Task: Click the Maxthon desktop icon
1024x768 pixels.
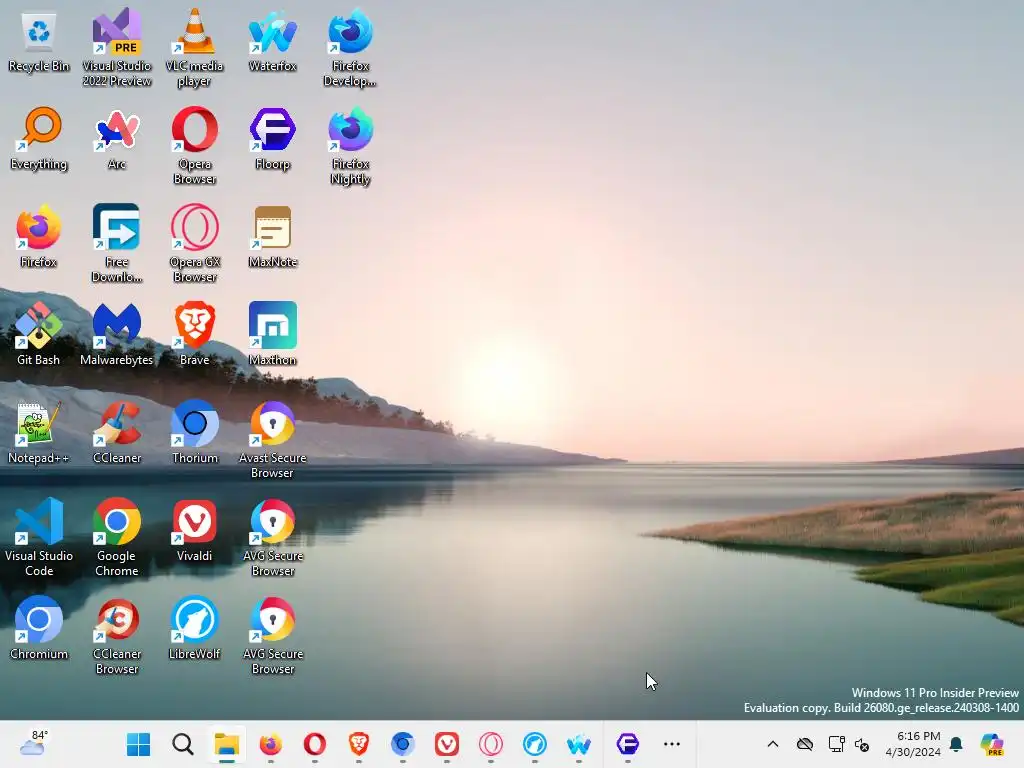Action: [x=273, y=334]
